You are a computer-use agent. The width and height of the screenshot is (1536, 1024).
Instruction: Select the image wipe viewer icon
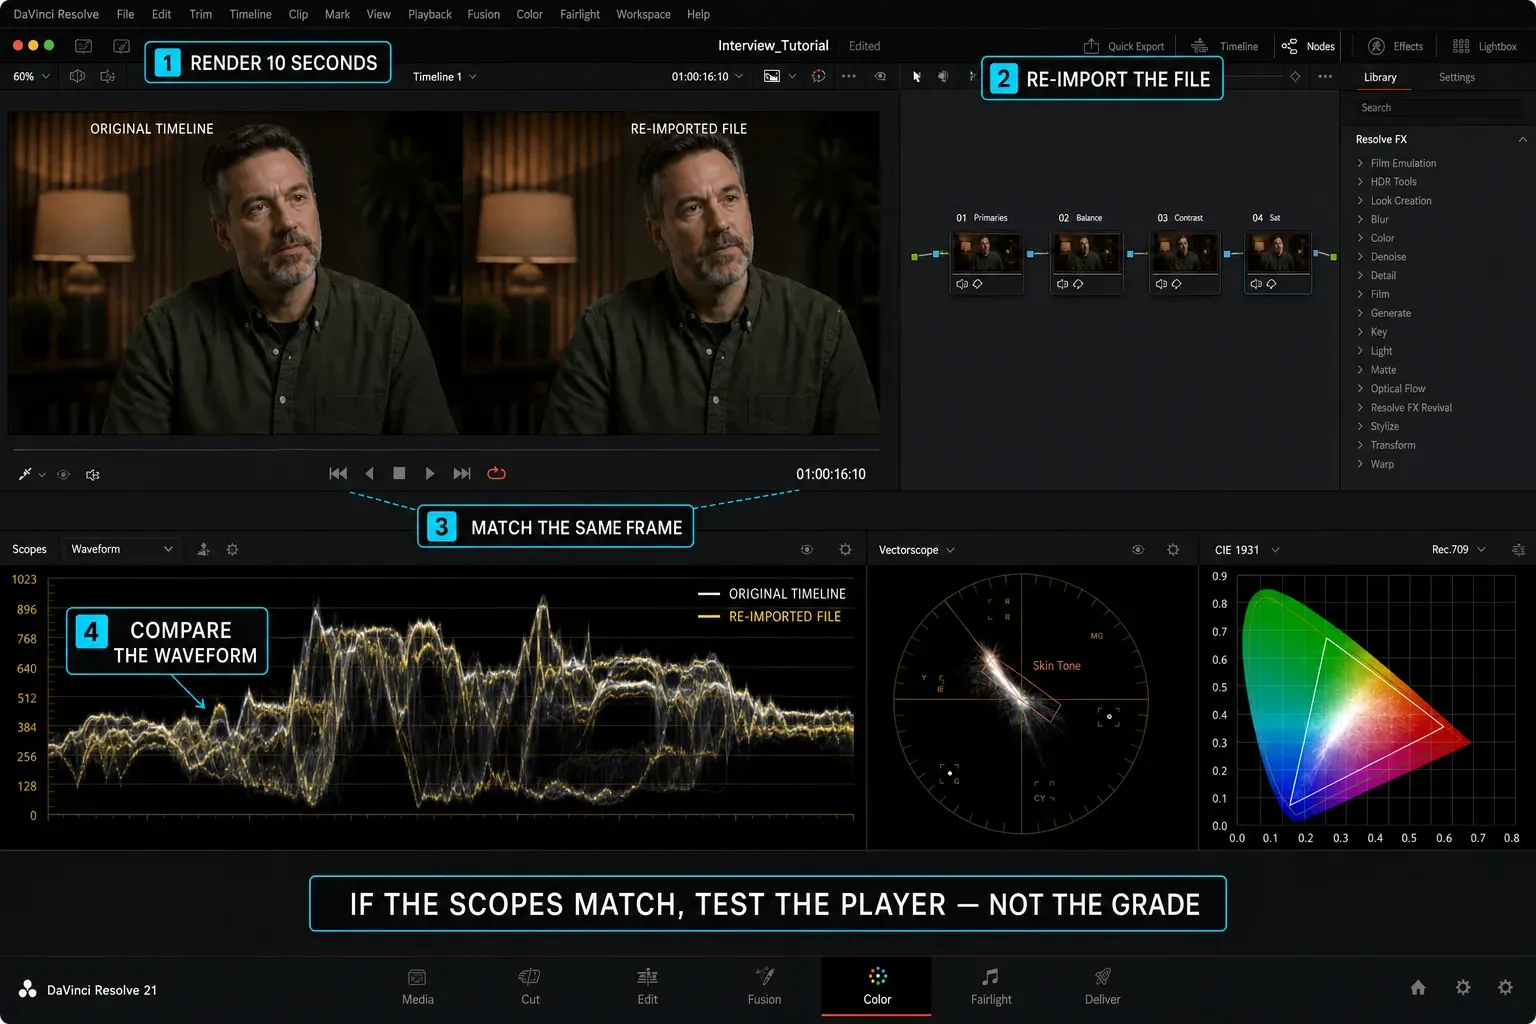tap(772, 76)
